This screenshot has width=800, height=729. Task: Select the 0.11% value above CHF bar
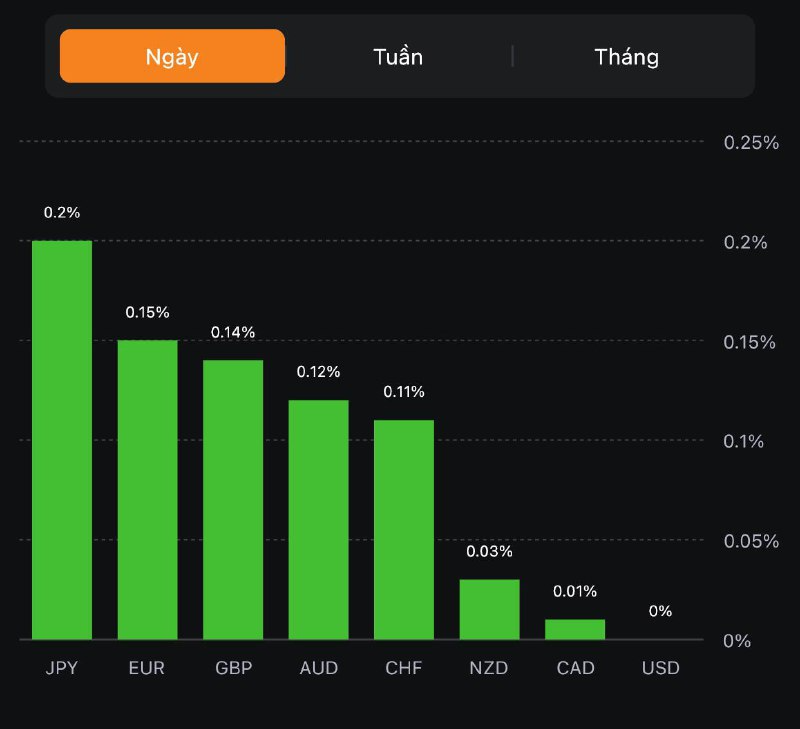coord(404,391)
